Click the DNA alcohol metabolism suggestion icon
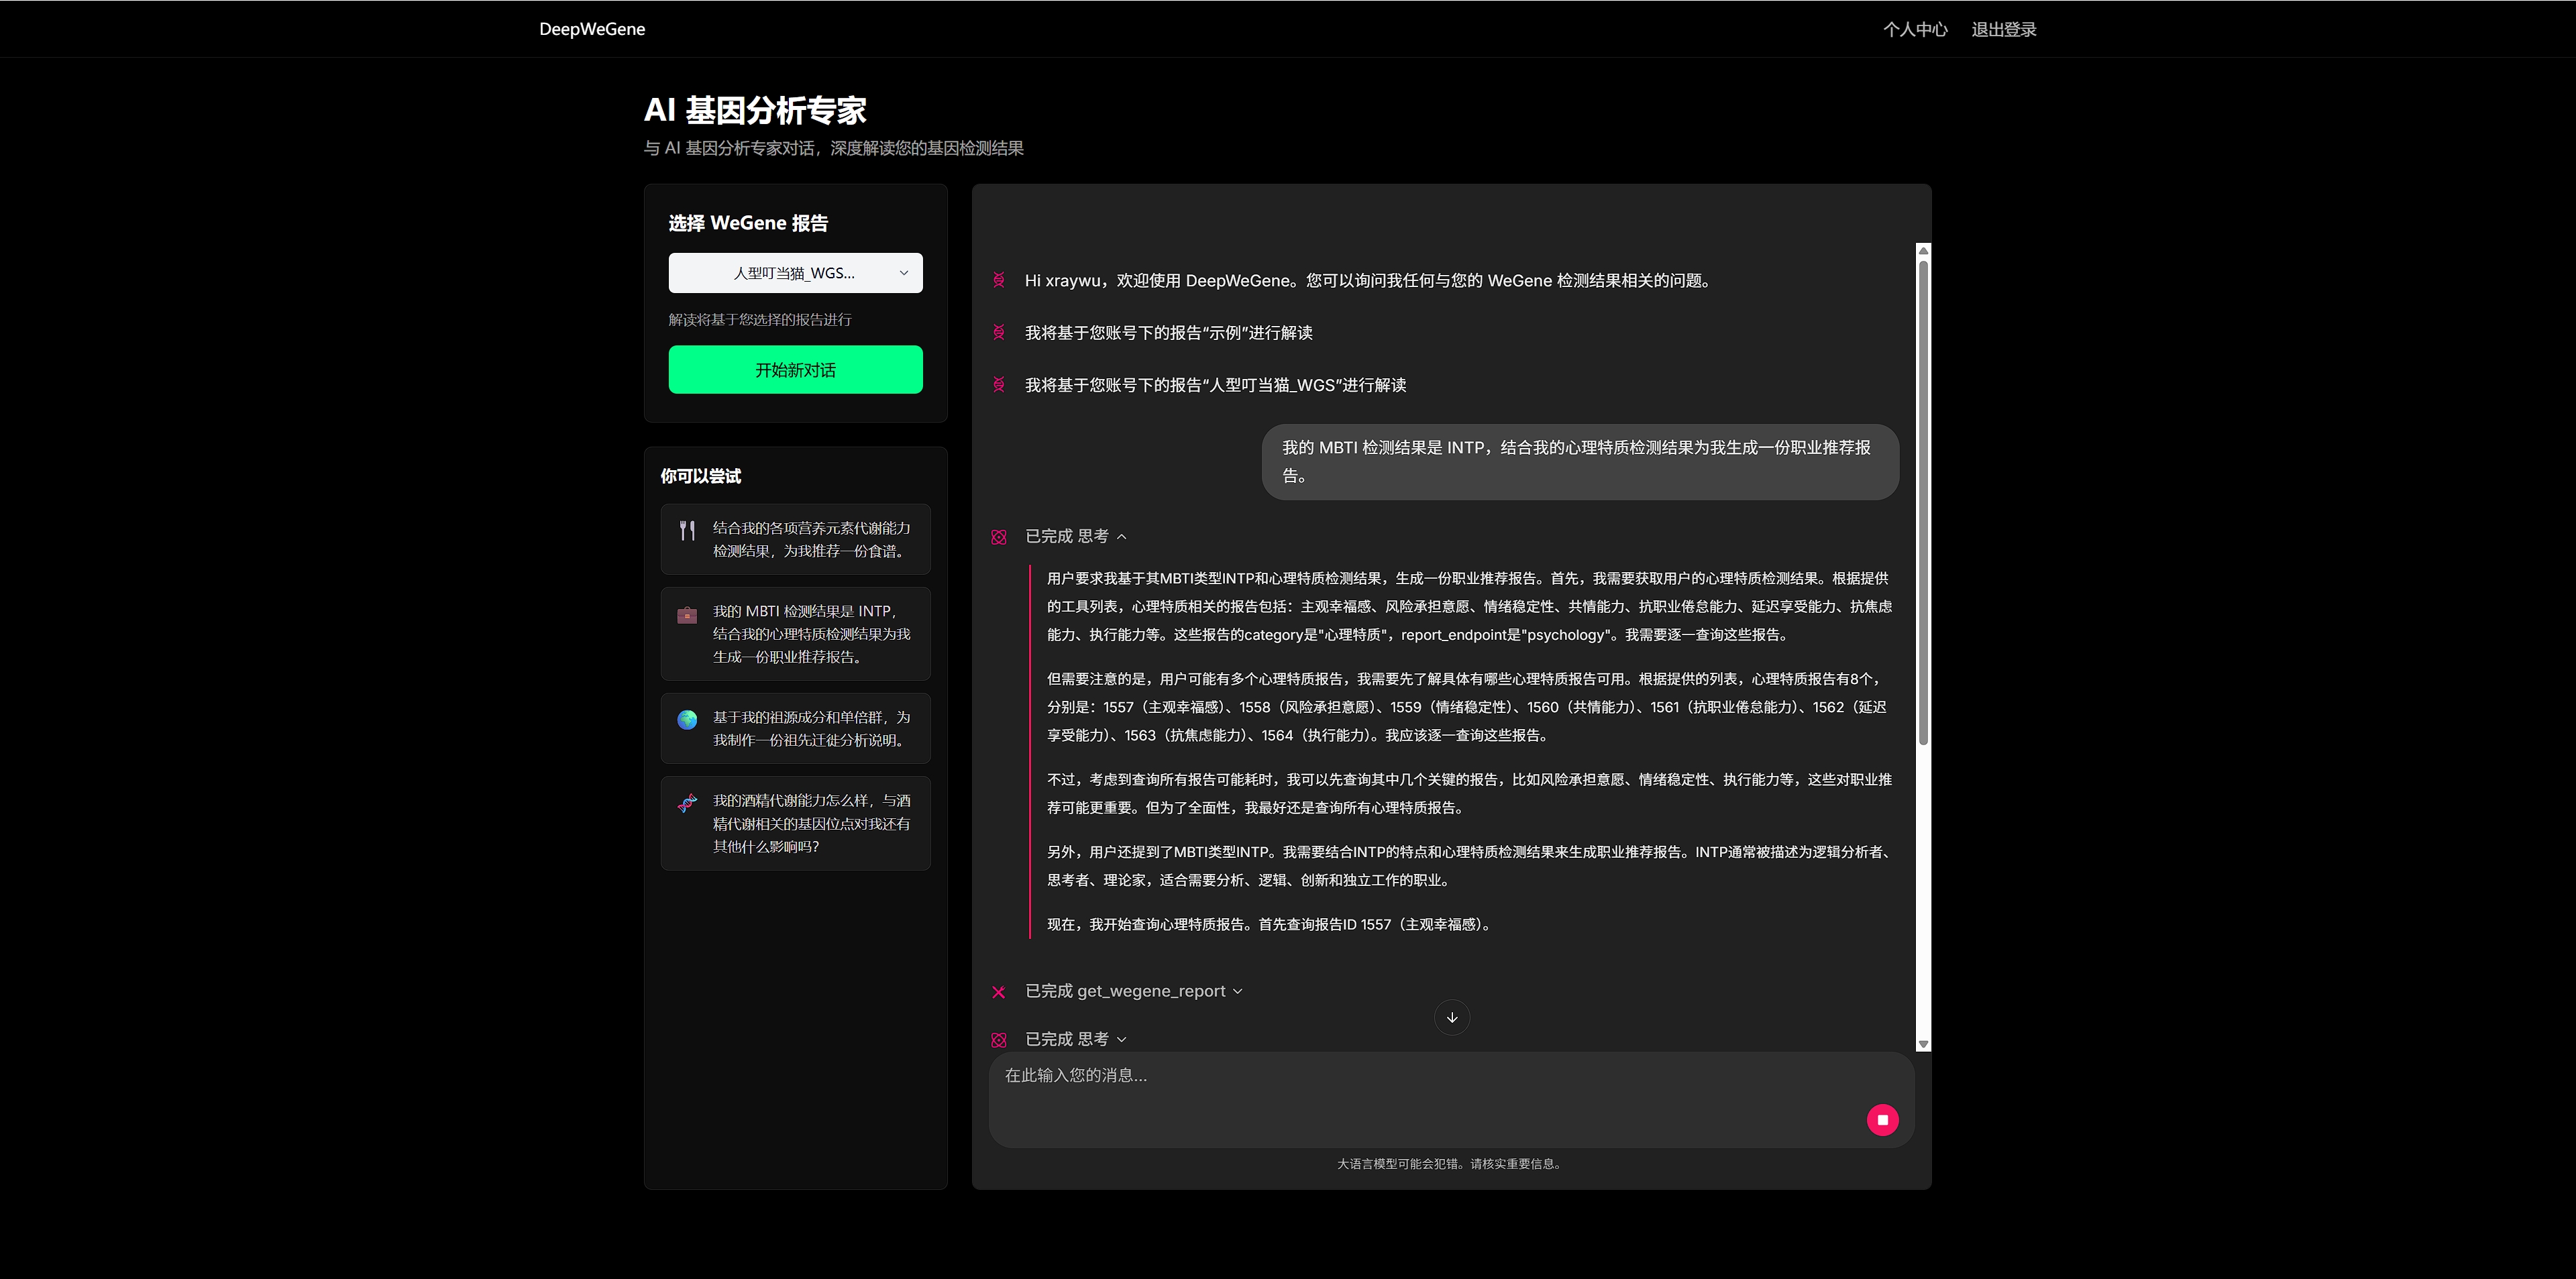This screenshot has height=1279, width=2576. pyautogui.click(x=687, y=803)
